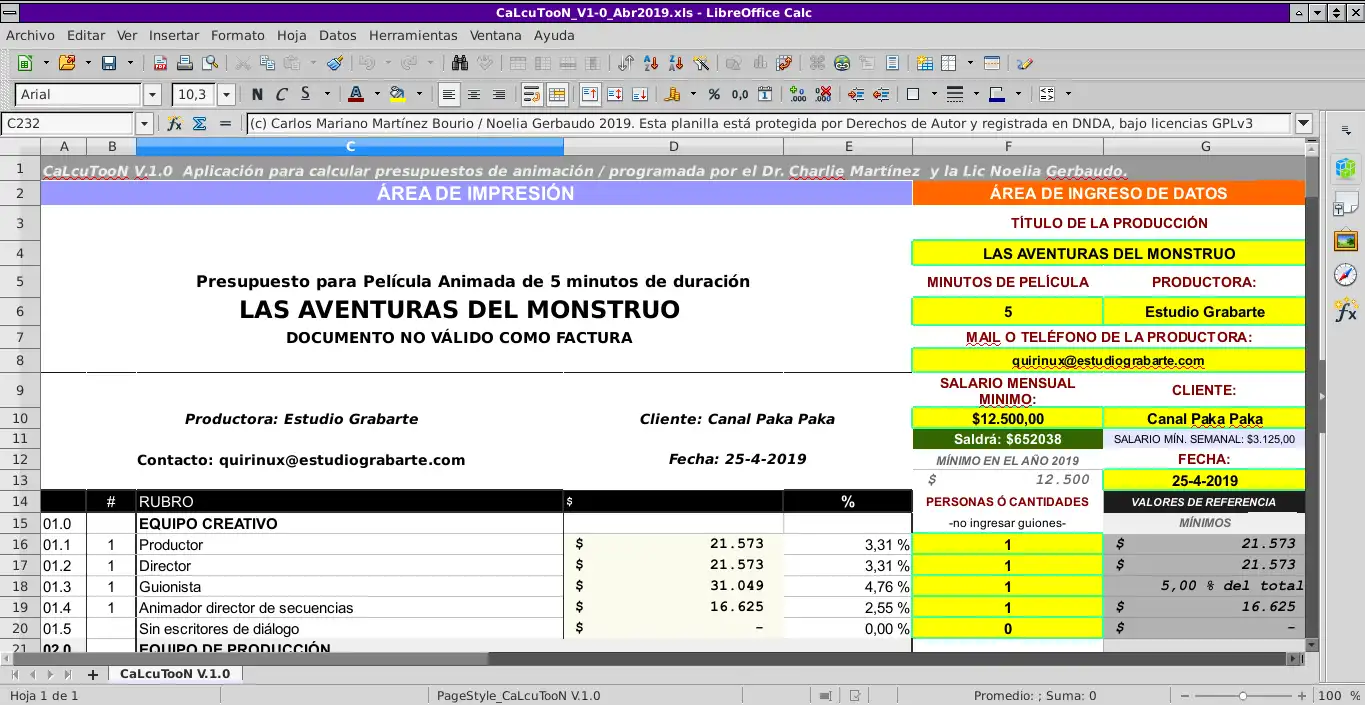
Task: Click the formula equals sign button
Action: pos(224,123)
